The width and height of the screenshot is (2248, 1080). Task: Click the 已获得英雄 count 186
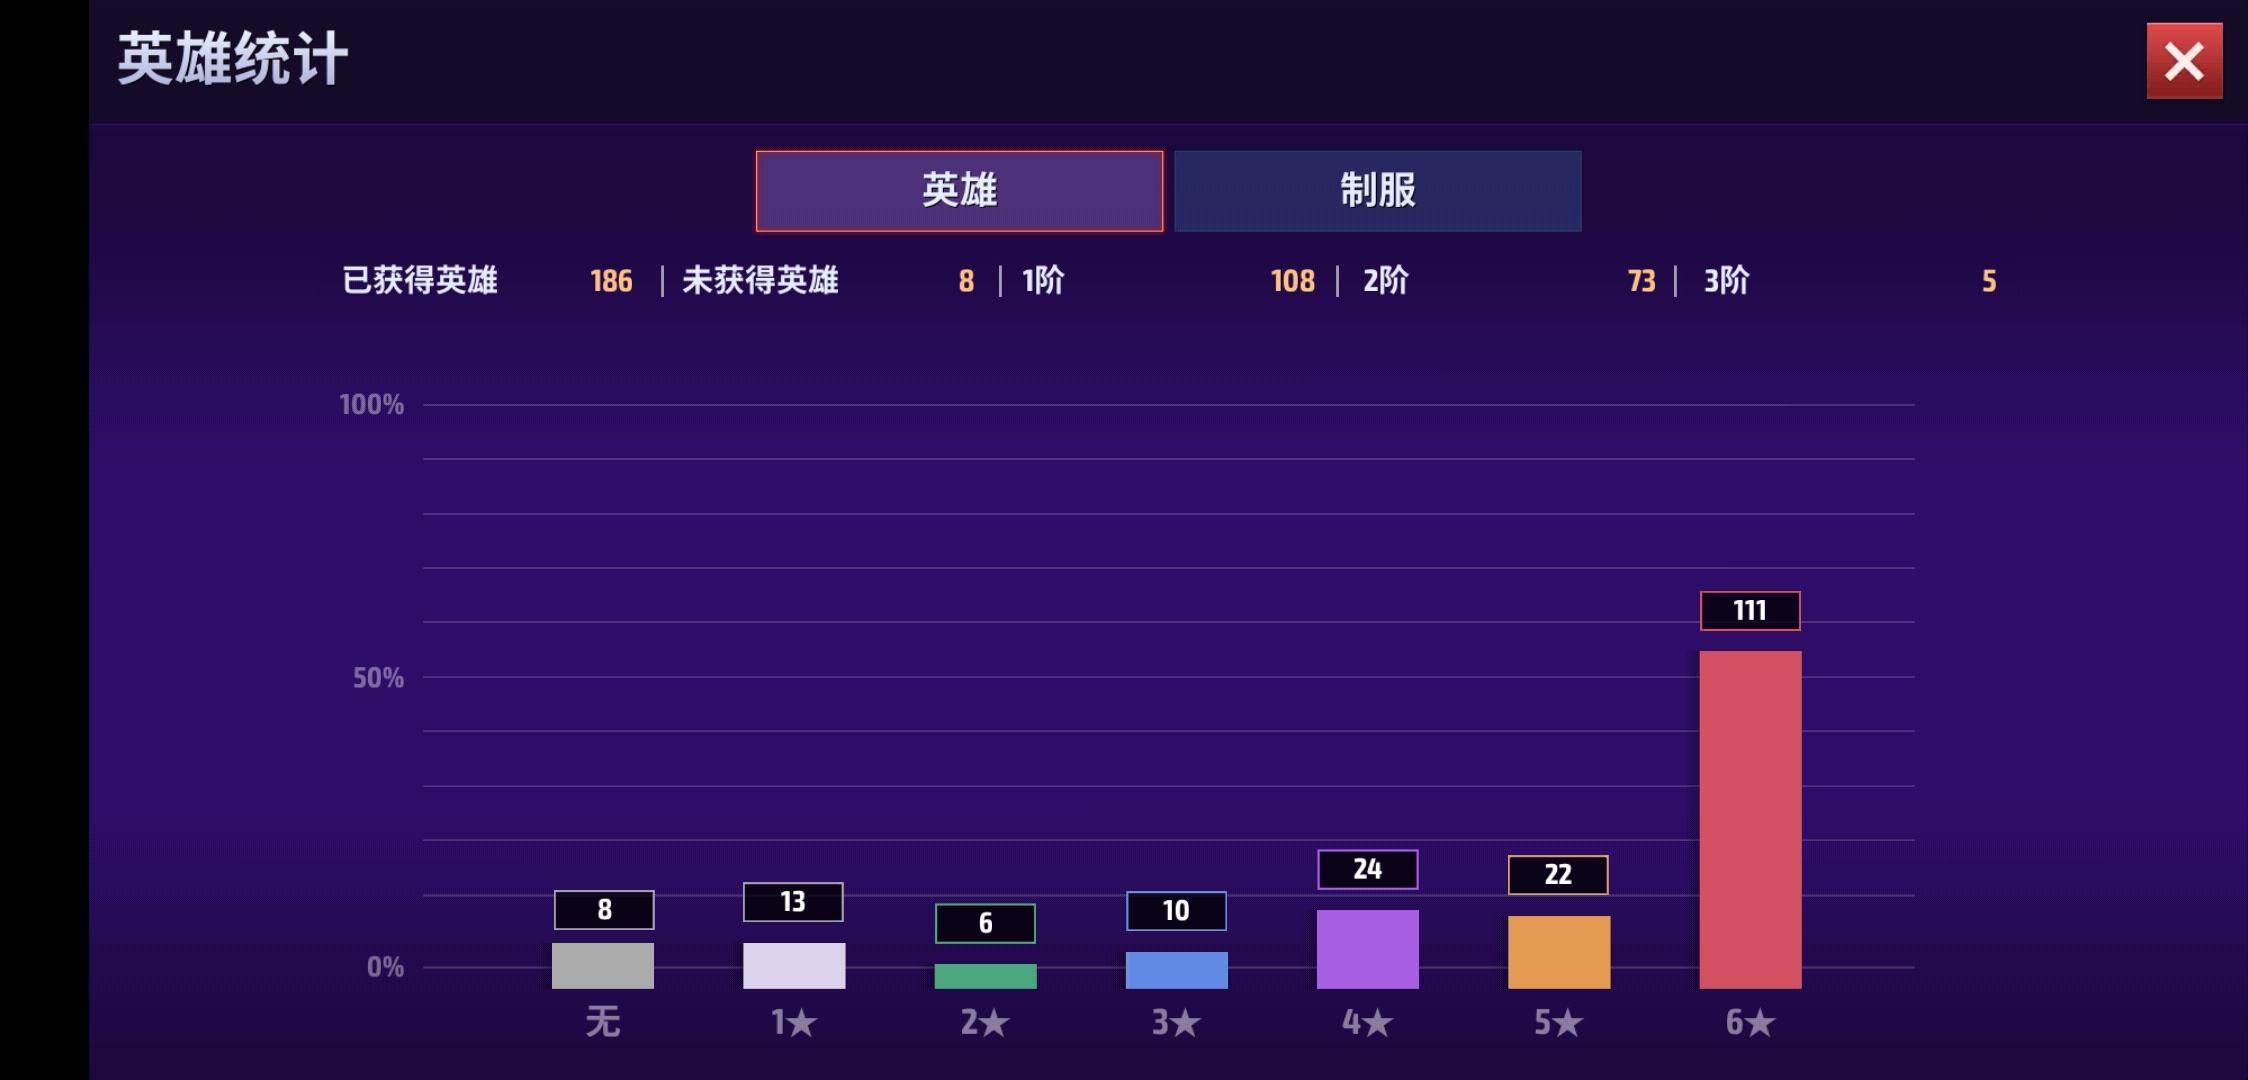point(611,281)
